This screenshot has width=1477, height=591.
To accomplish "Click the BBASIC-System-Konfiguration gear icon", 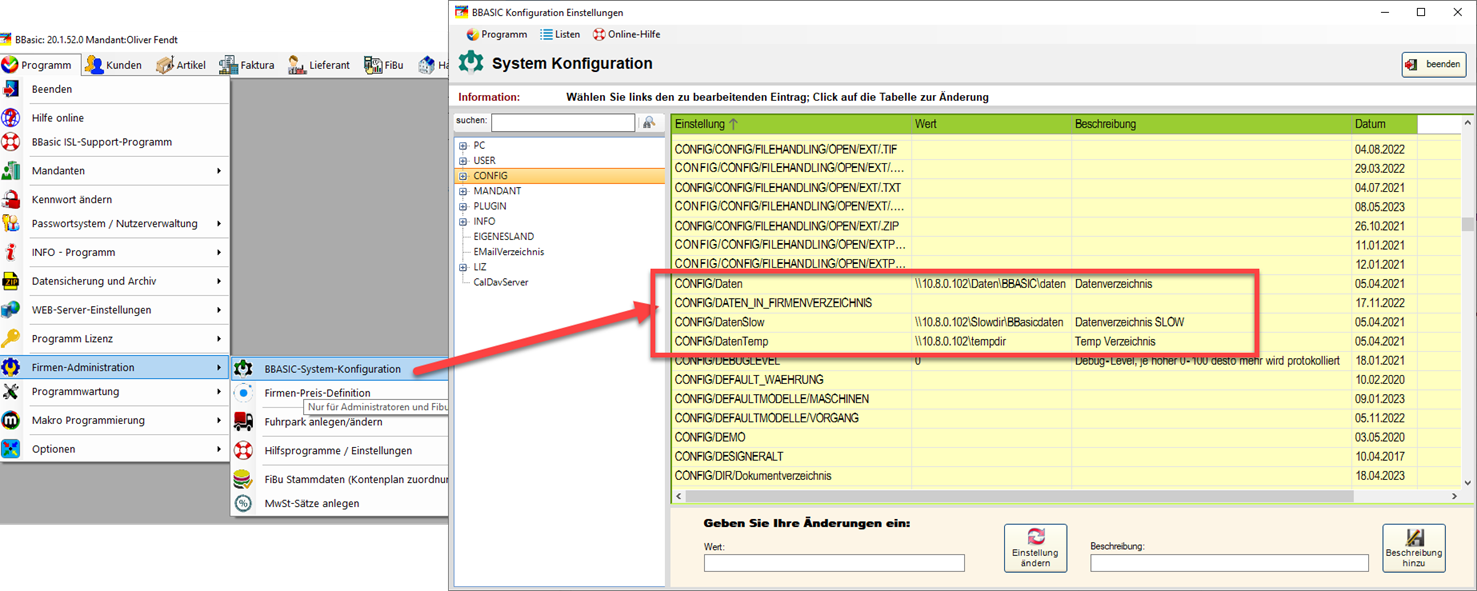I will point(243,368).
